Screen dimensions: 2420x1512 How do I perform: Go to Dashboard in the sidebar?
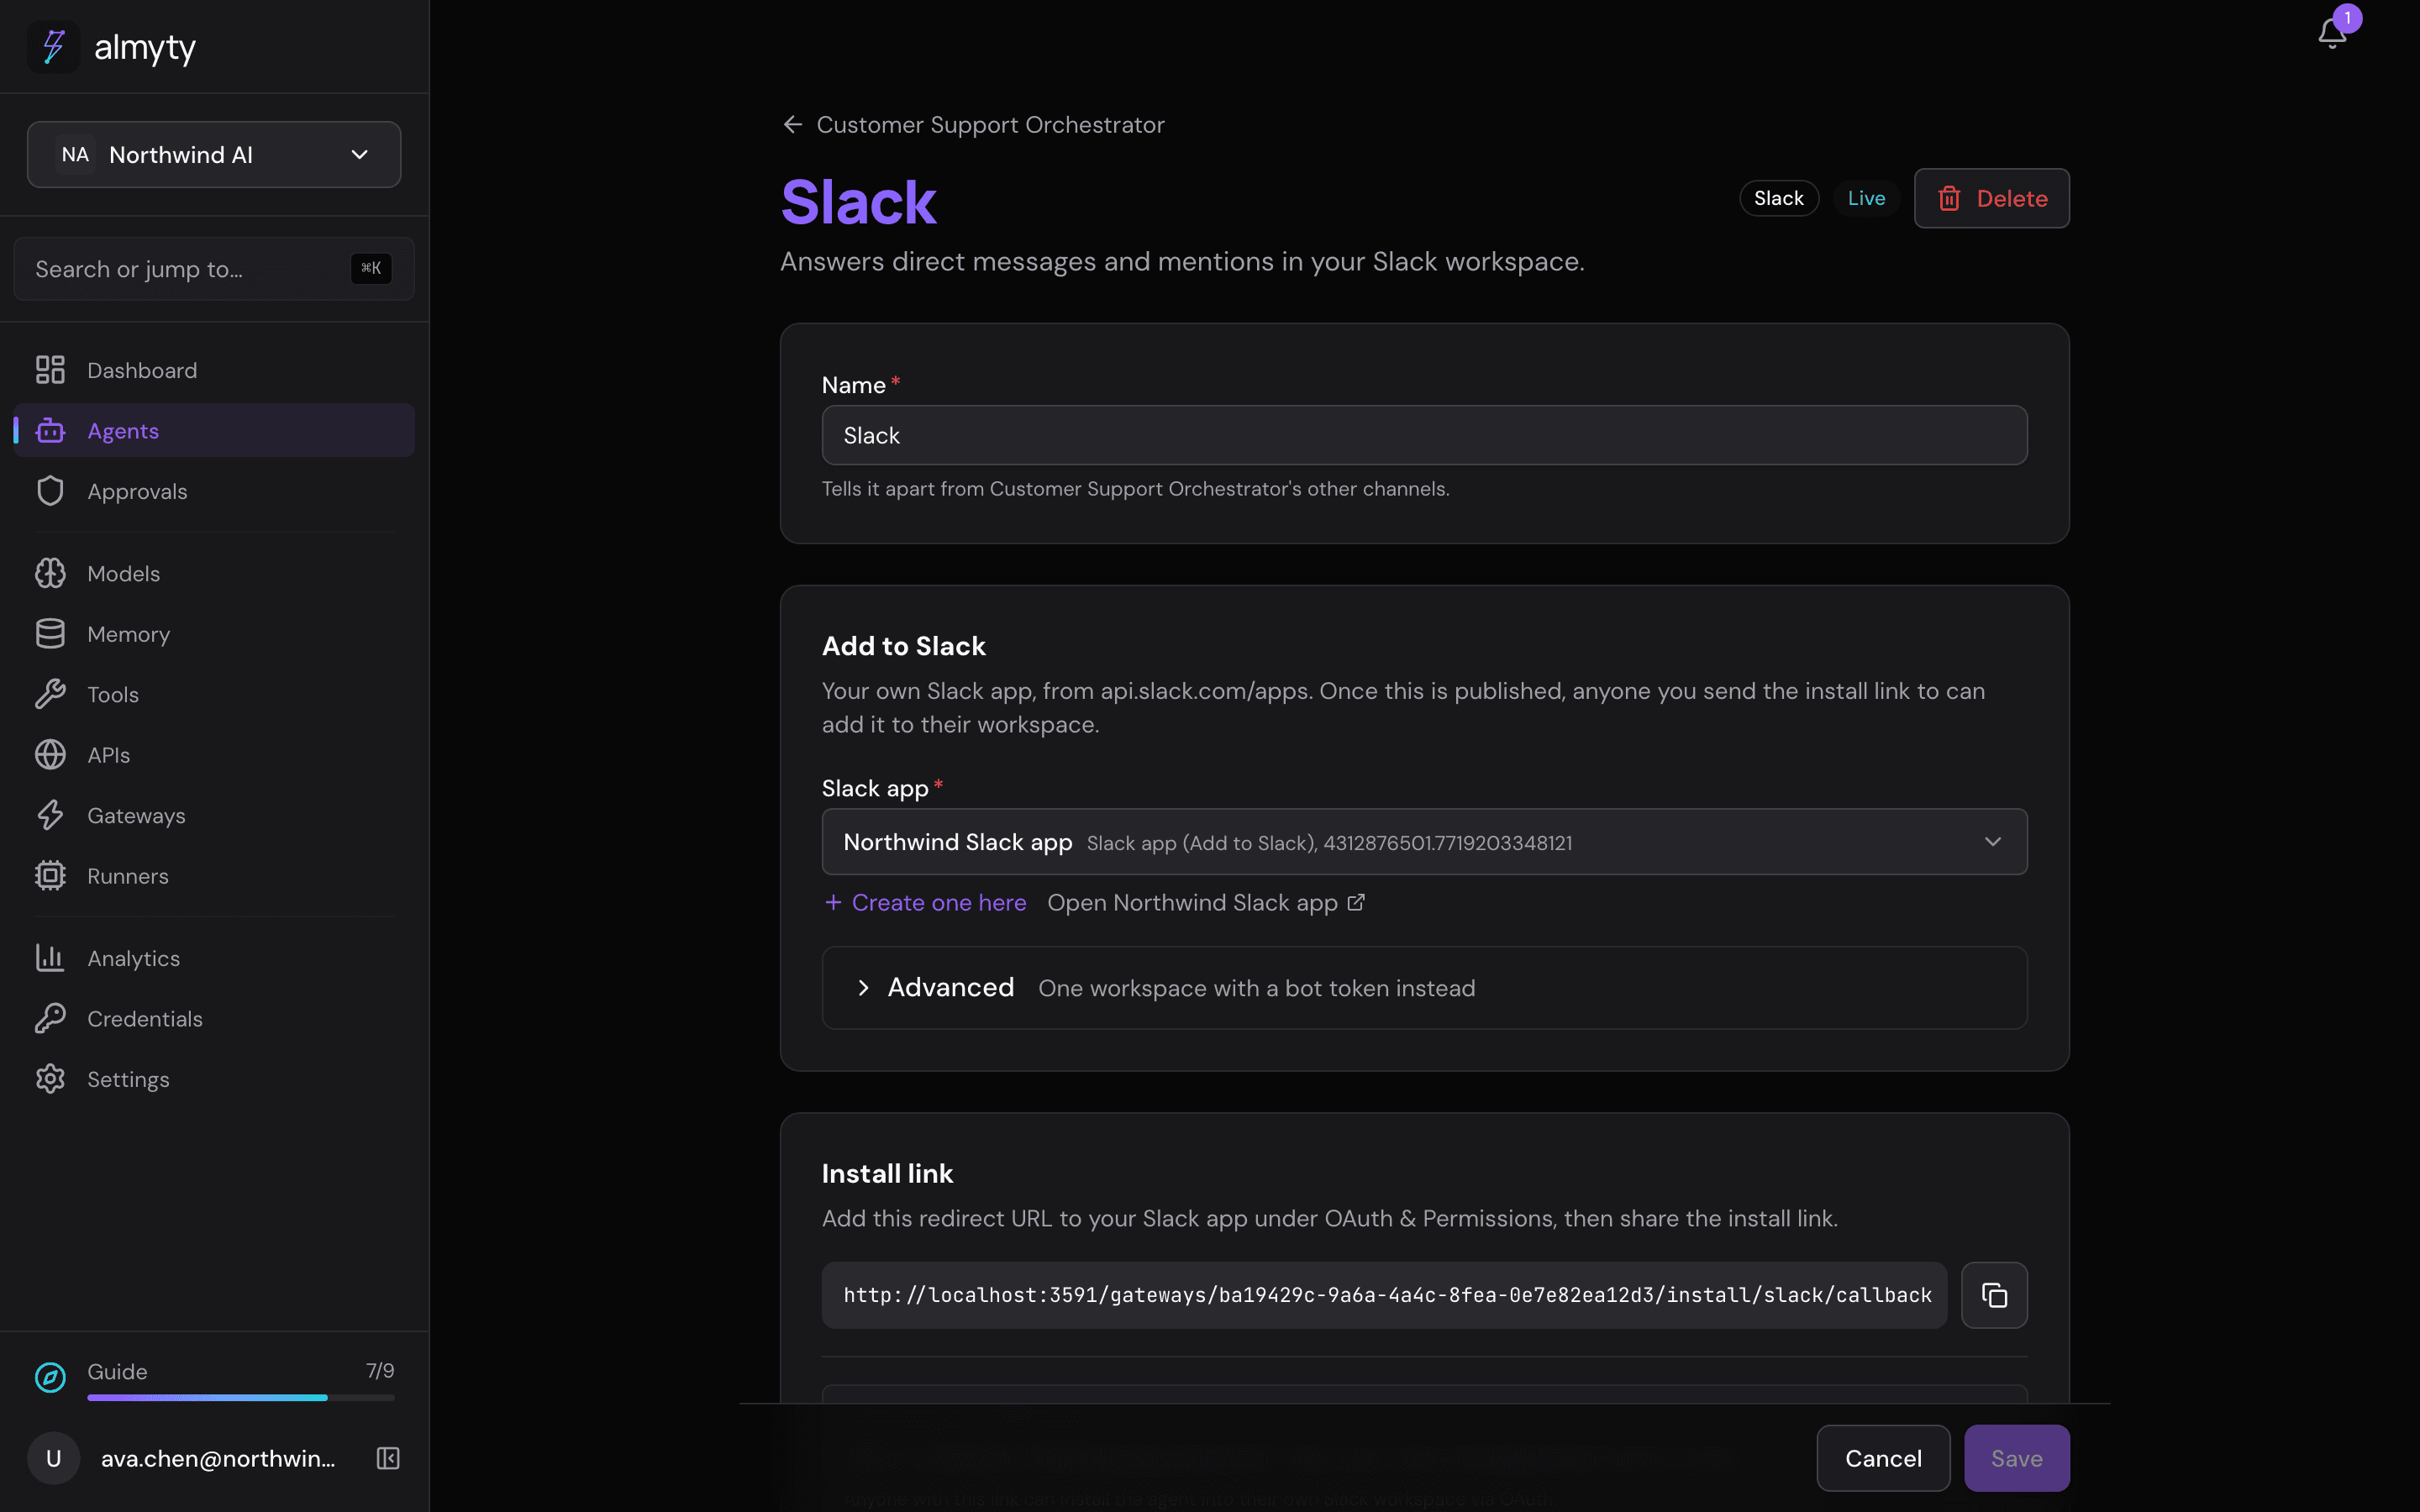click(x=214, y=370)
